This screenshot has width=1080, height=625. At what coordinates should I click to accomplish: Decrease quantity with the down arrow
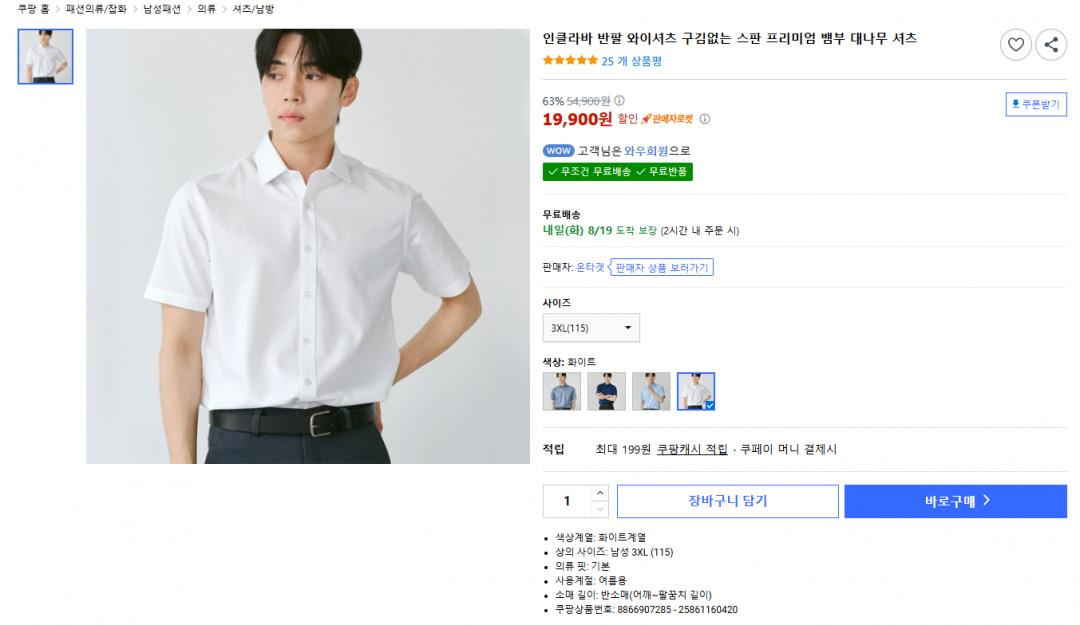click(x=599, y=509)
